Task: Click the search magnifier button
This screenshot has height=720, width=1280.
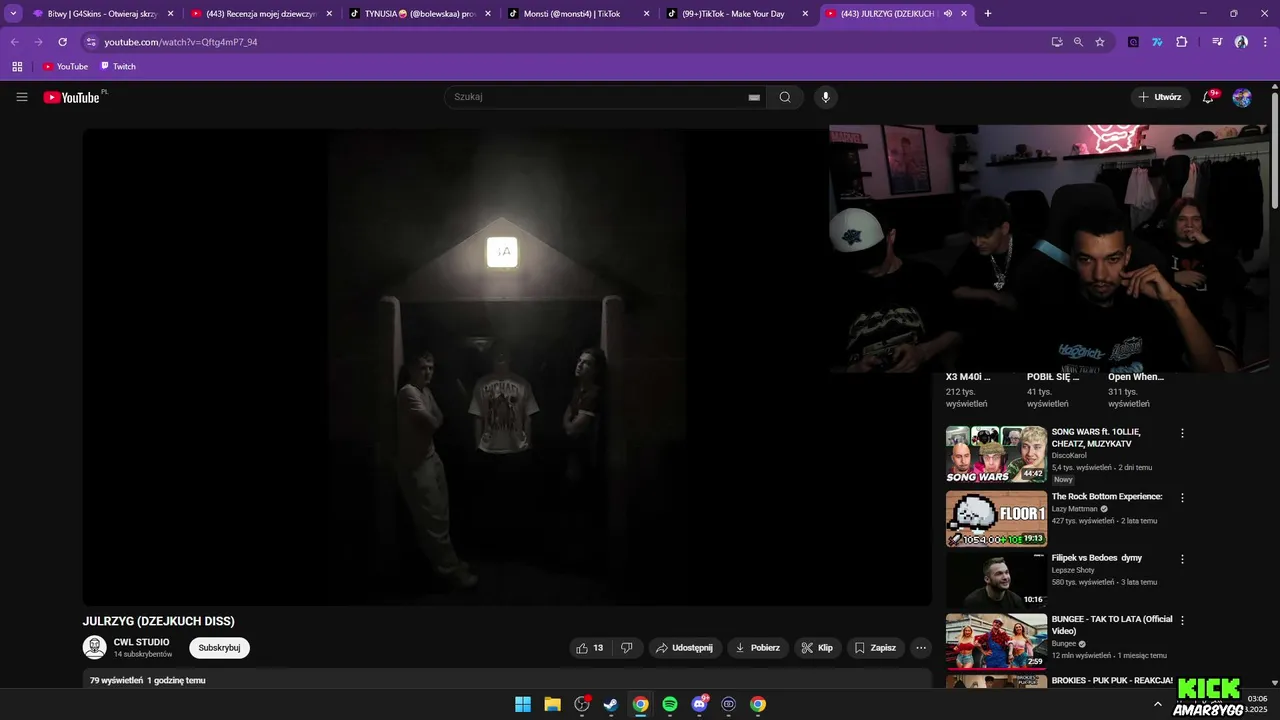Action: [785, 97]
